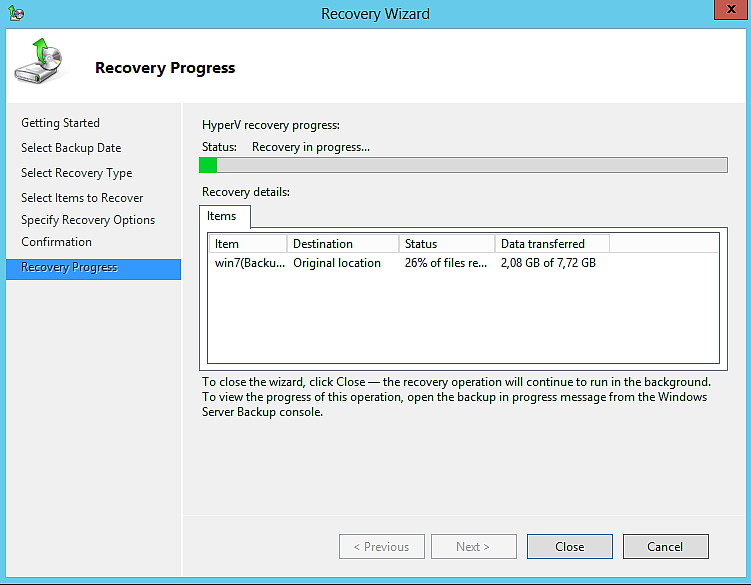Screen dimensions: 751x585
Task: Jump to the Confirmation step
Action: 57,242
